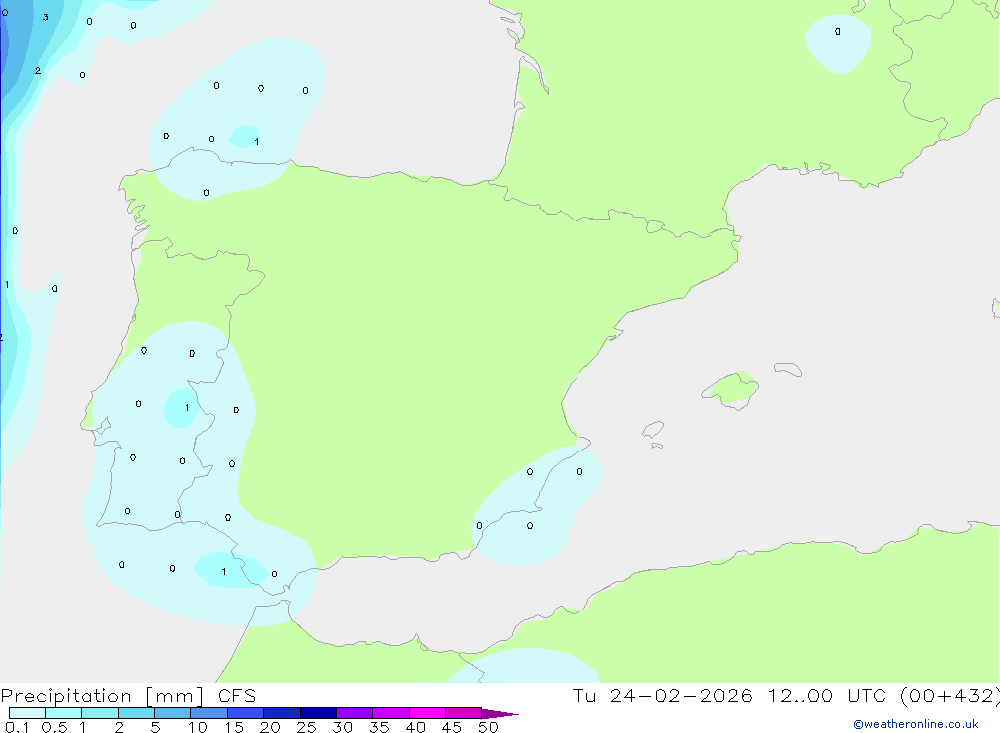Click the over-50 arrow tip of legend

point(499,713)
